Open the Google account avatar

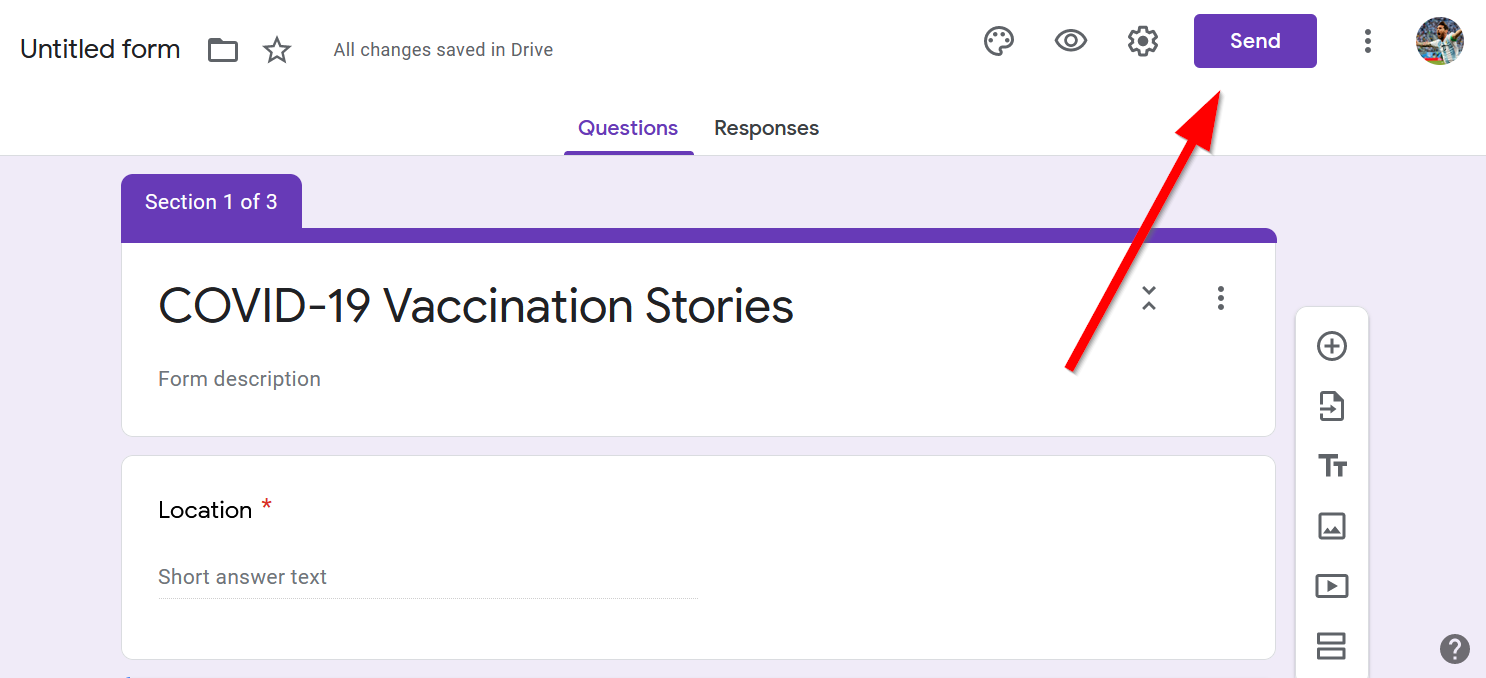pos(1439,41)
